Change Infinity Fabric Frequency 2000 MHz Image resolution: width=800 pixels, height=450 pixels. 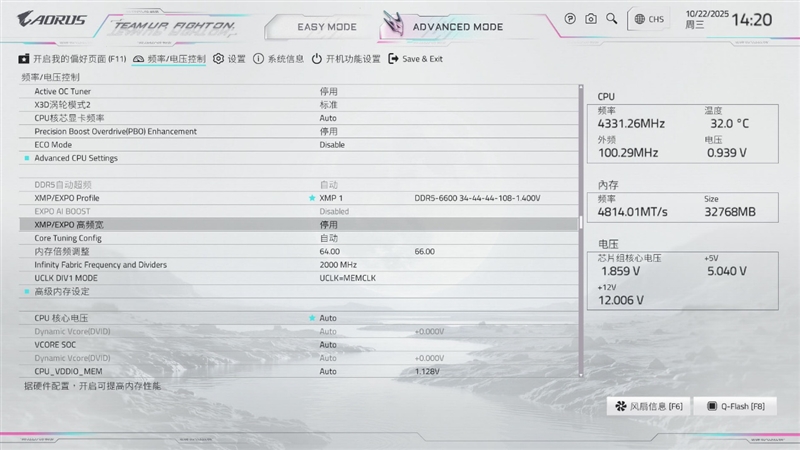coord(338,265)
